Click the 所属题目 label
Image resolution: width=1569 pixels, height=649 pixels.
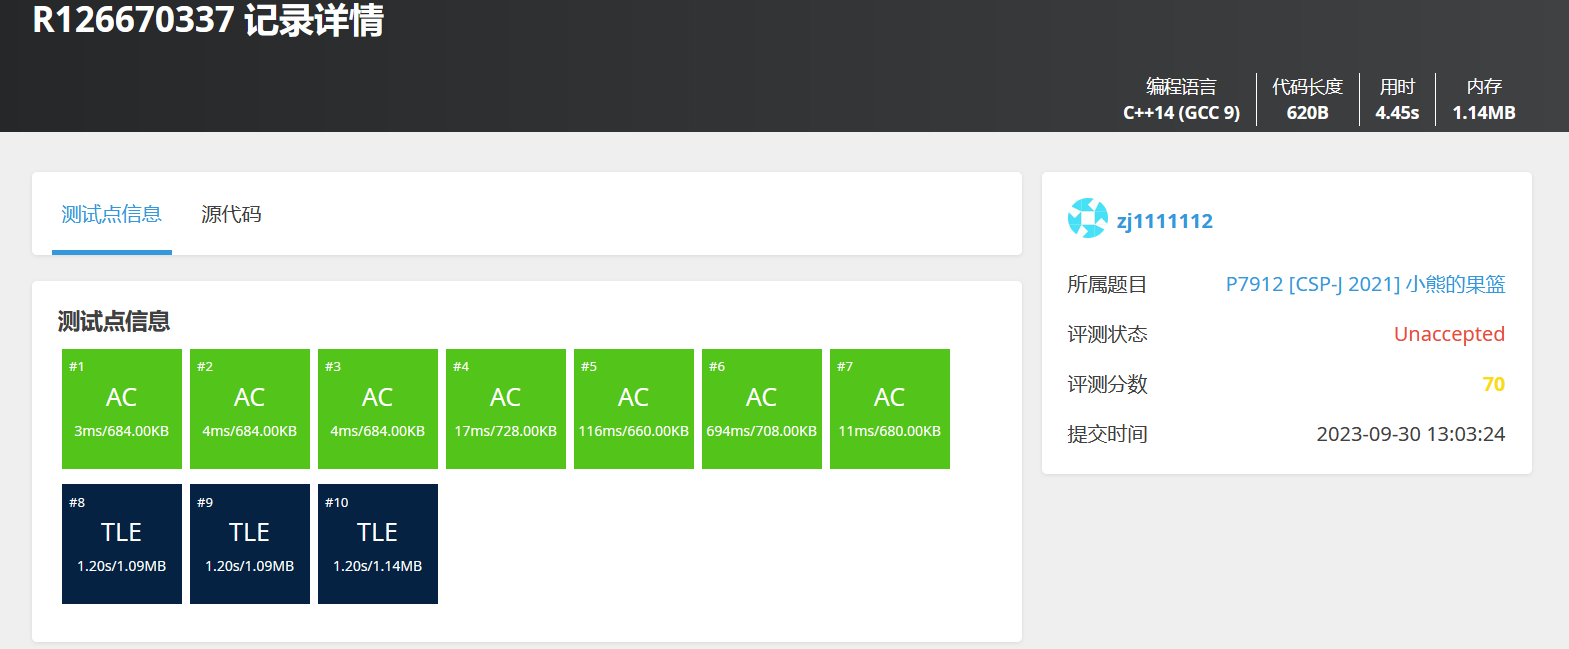tap(1107, 284)
